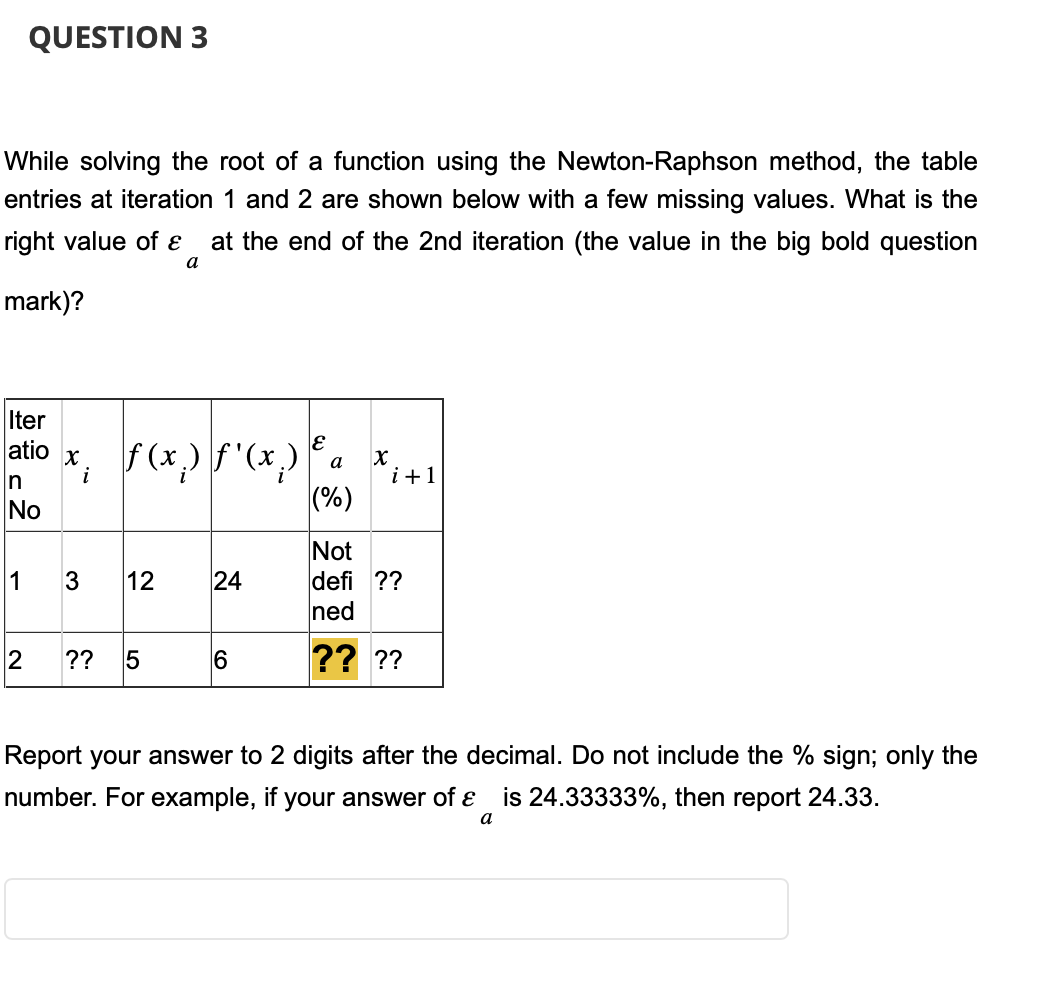Click the ?? cell in iteration 1 row
The height and width of the screenshot is (994, 1048).
pos(388,582)
